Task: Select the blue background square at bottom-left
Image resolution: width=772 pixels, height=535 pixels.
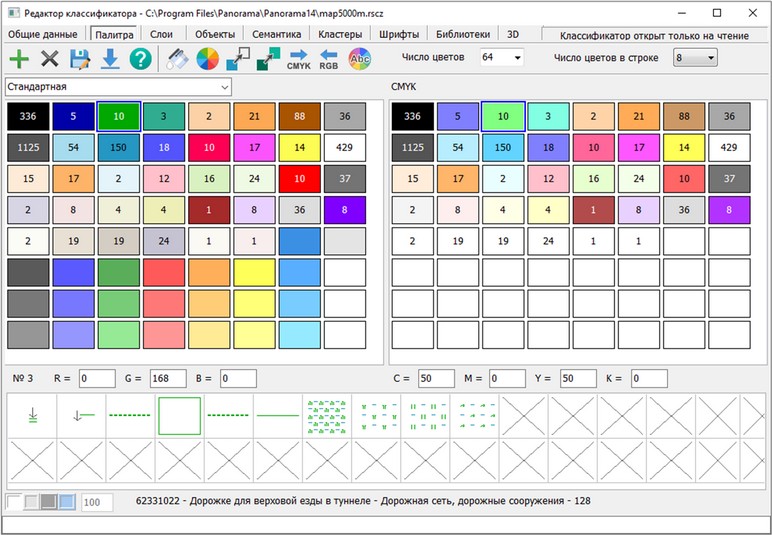Action: (x=66, y=501)
